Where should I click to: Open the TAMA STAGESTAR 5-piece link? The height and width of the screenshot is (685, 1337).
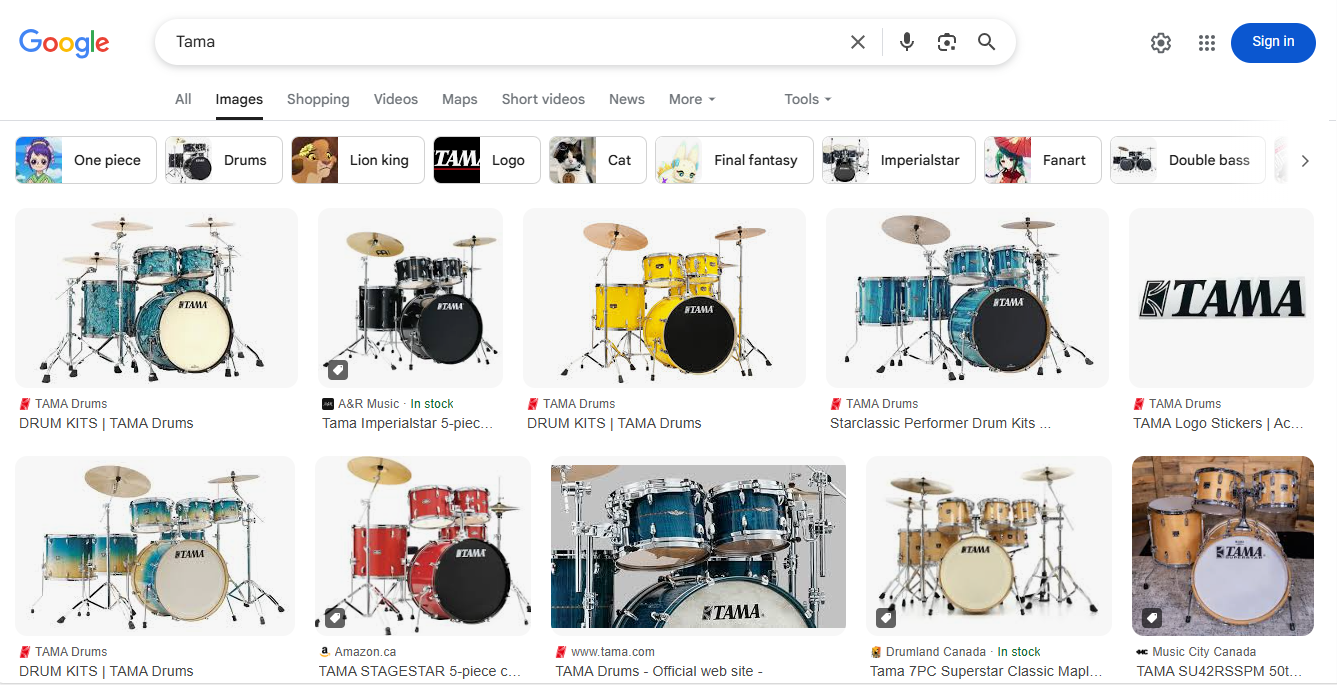tap(420, 671)
